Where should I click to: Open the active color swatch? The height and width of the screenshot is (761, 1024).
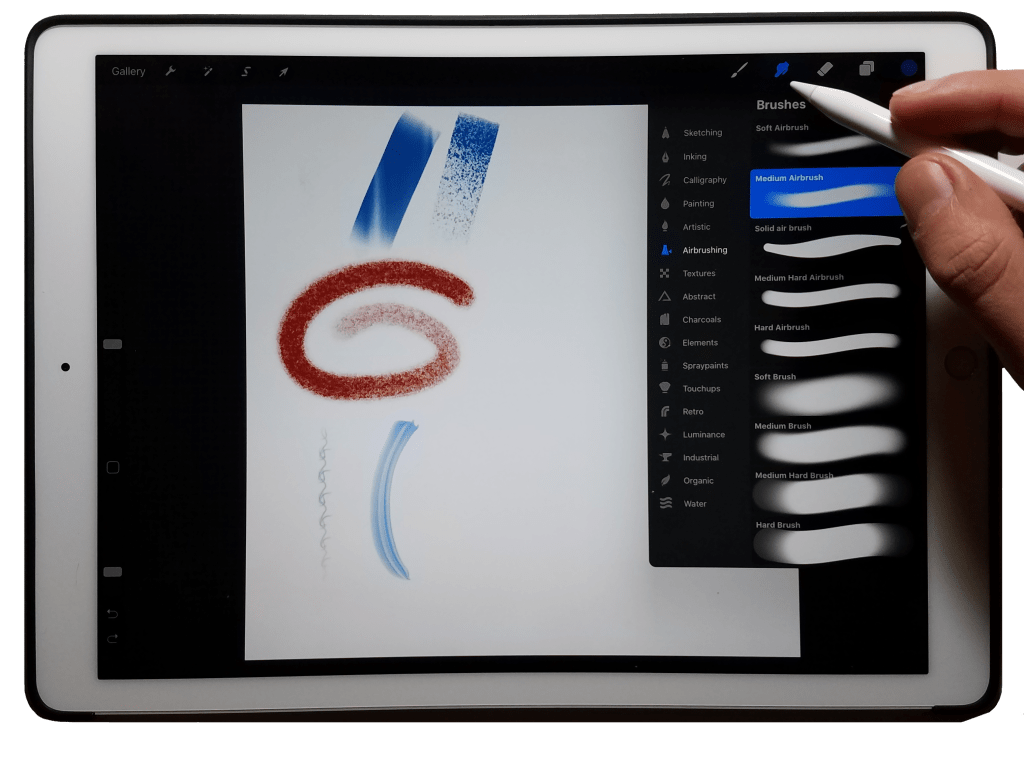908,68
